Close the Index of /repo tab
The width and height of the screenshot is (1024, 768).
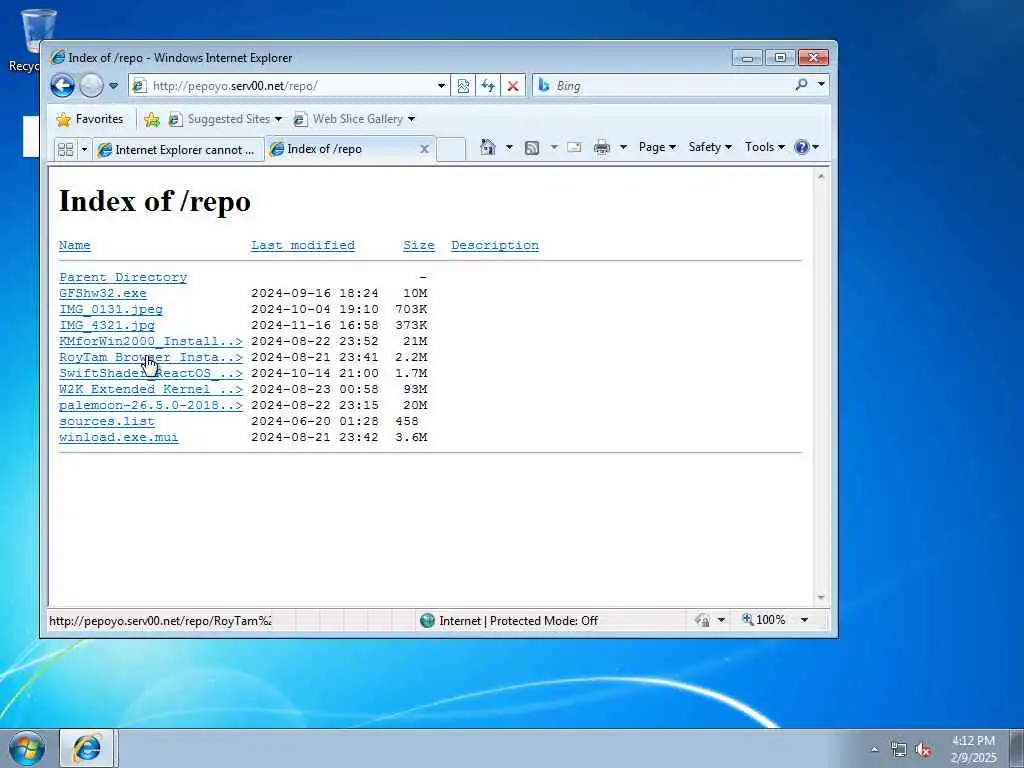[x=424, y=149]
